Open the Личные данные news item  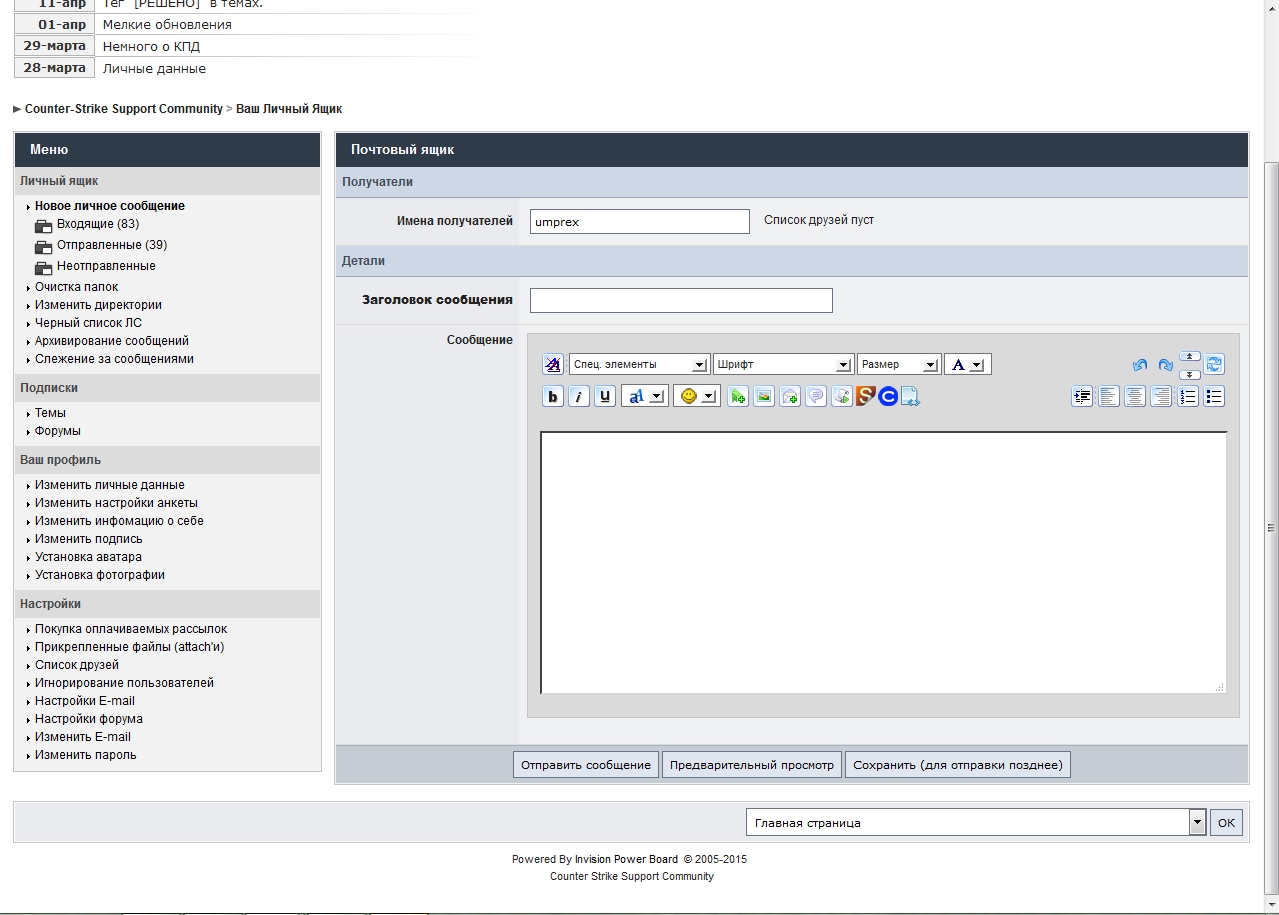[x=154, y=68]
